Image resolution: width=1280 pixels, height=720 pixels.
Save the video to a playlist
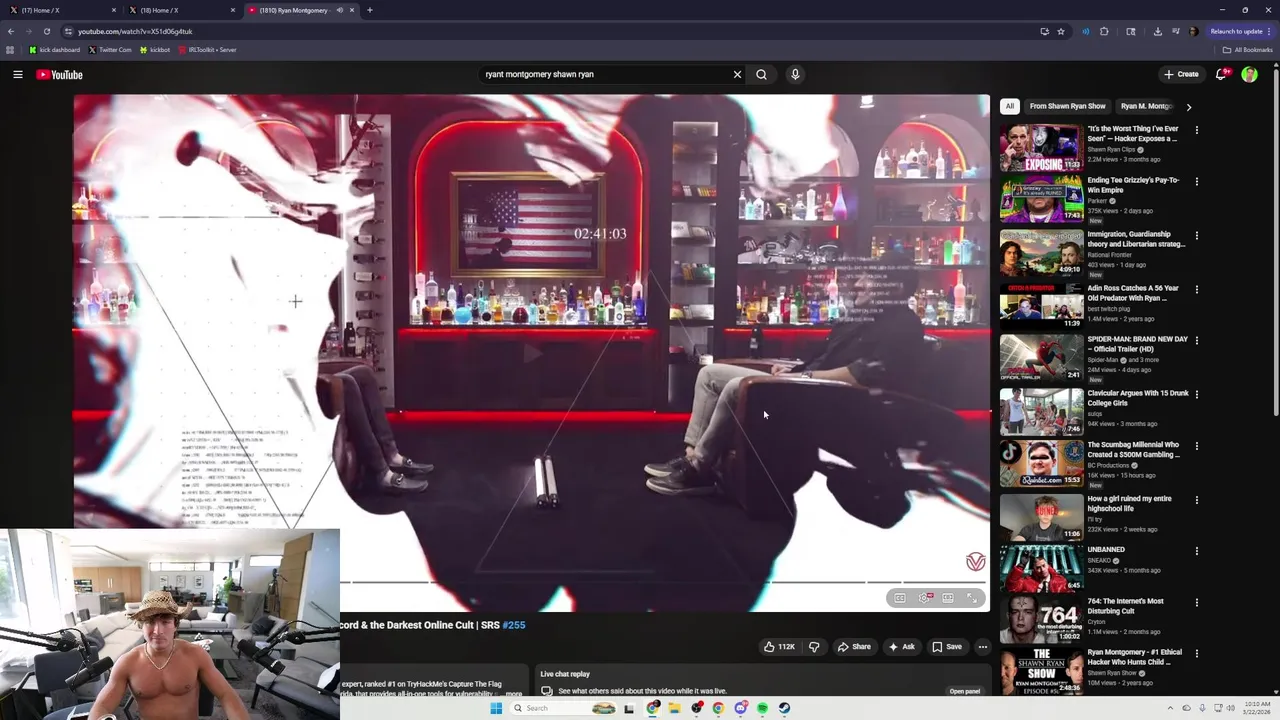click(947, 647)
